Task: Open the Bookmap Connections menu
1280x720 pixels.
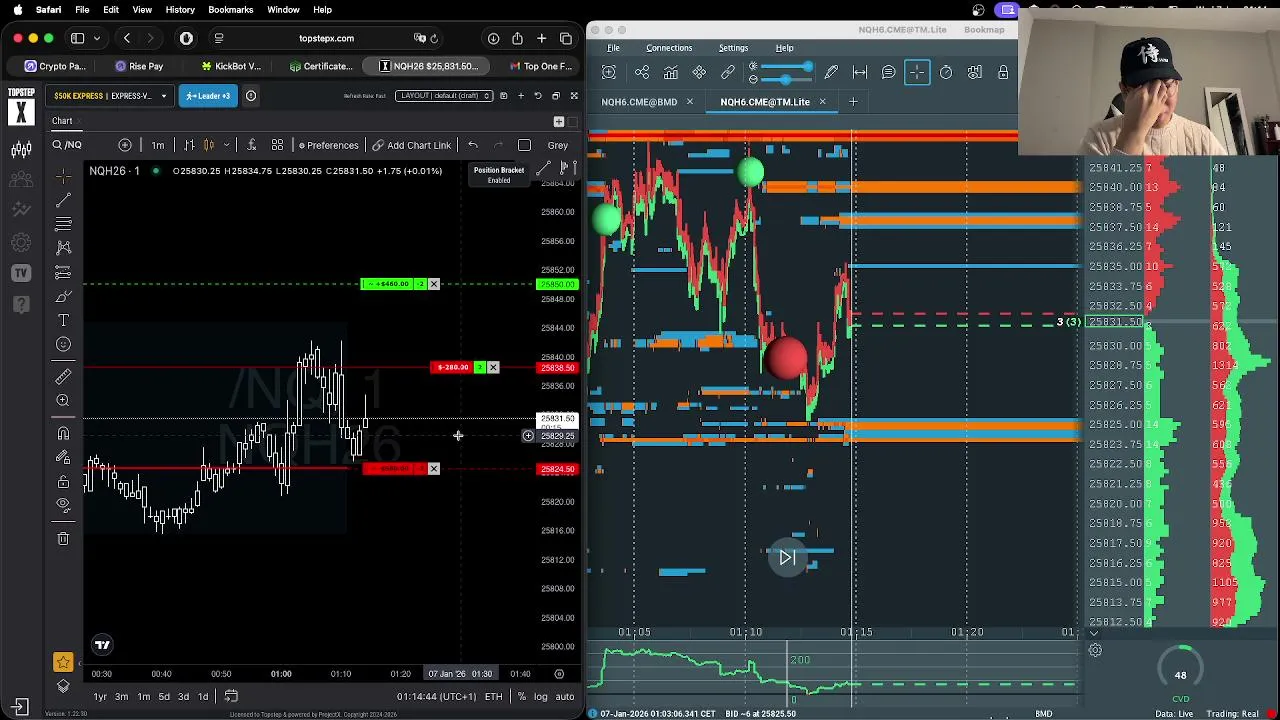Action: pos(669,48)
